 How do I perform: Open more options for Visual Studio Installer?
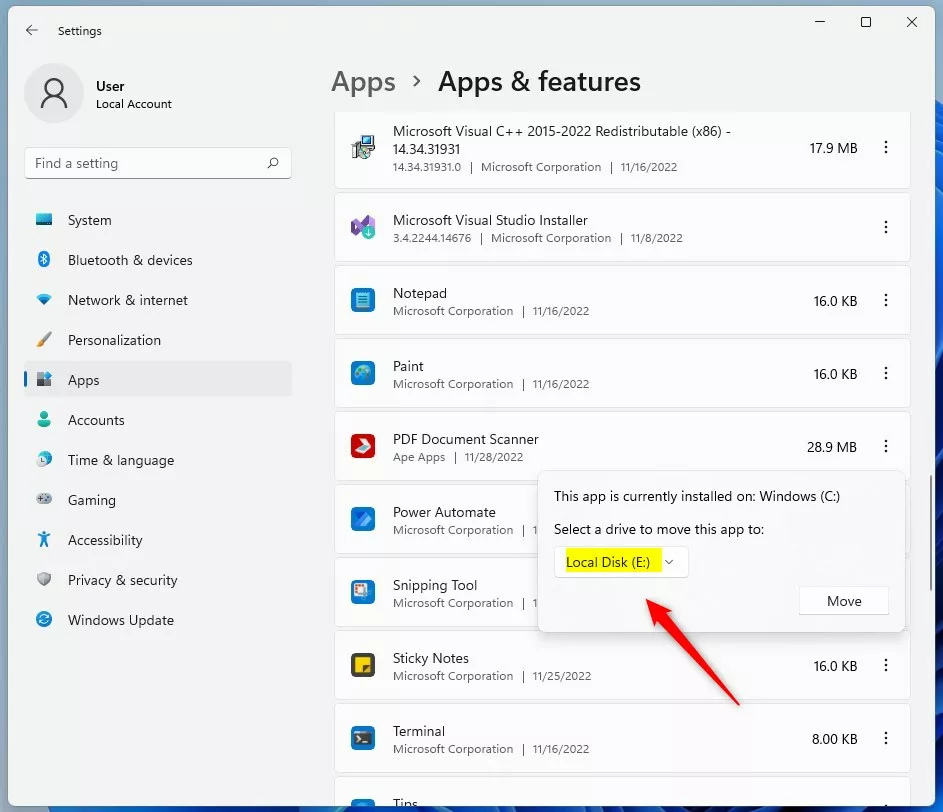pyautogui.click(x=886, y=227)
